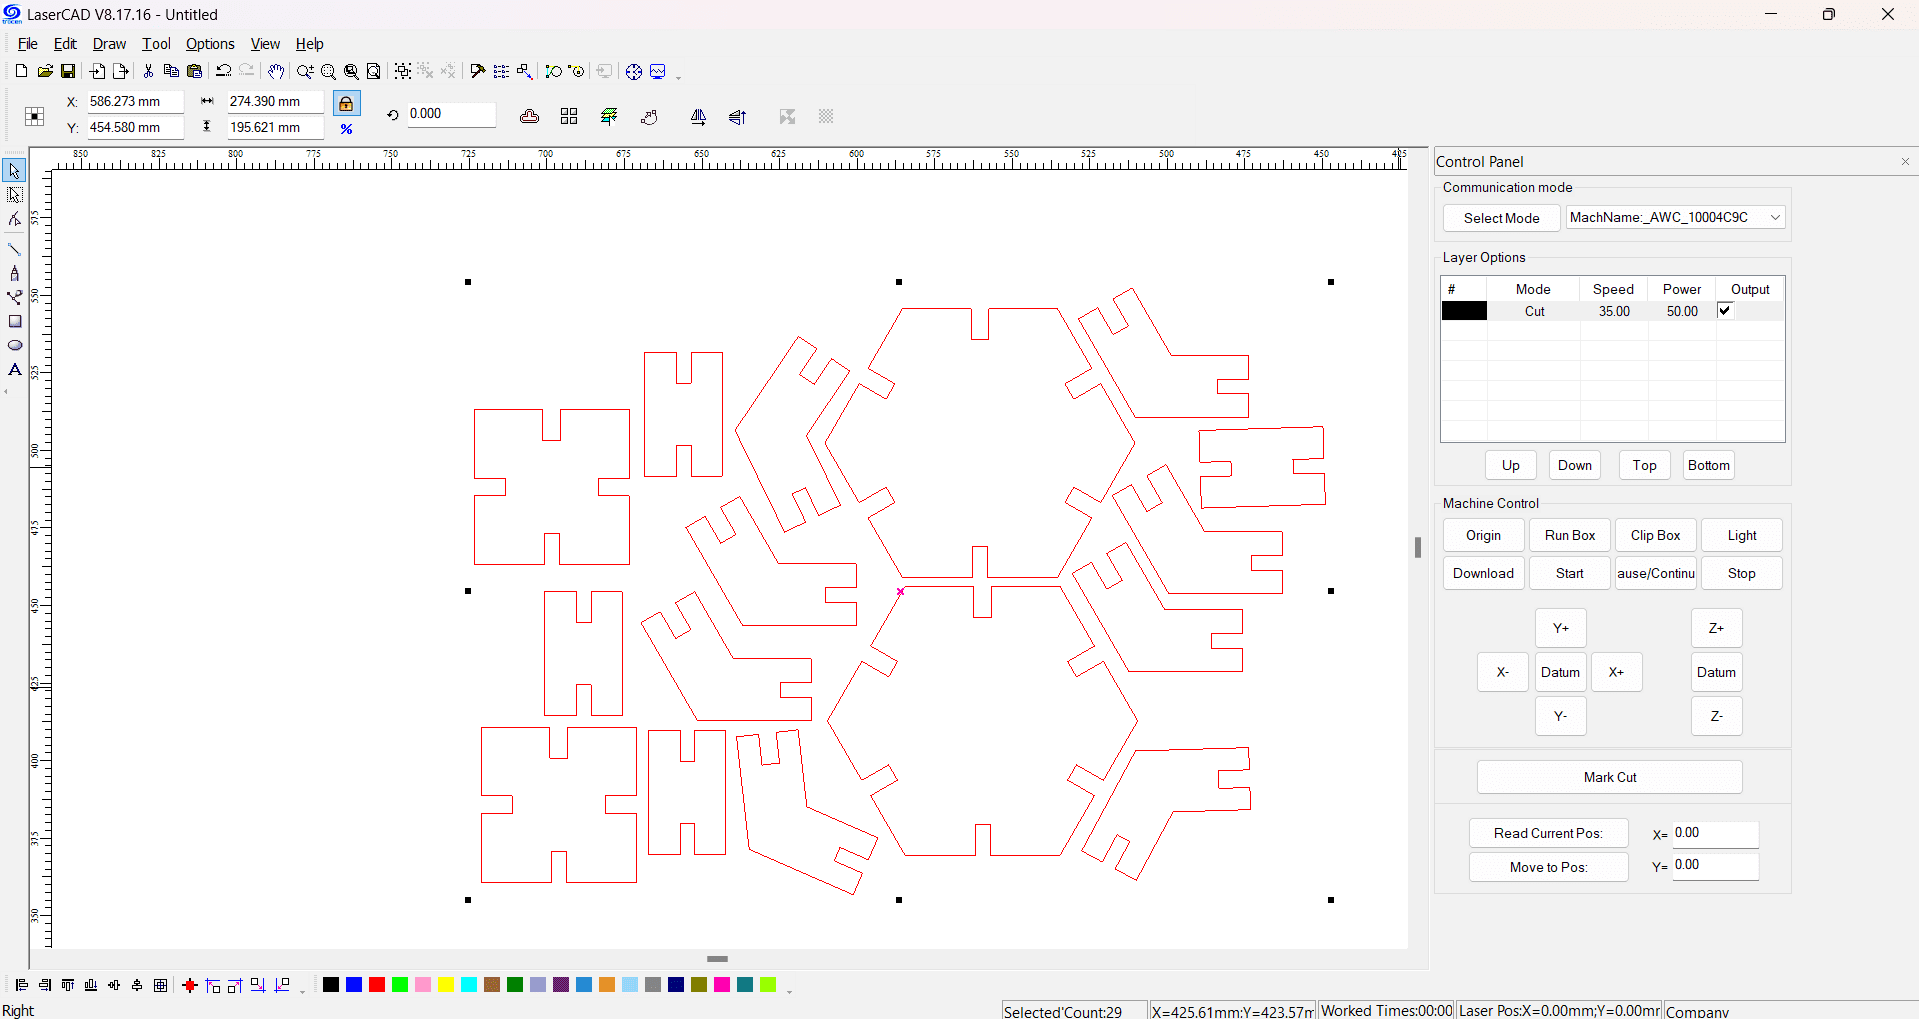The image size is (1919, 1019).
Task: Click the monitor preview icon
Action: tap(658, 71)
